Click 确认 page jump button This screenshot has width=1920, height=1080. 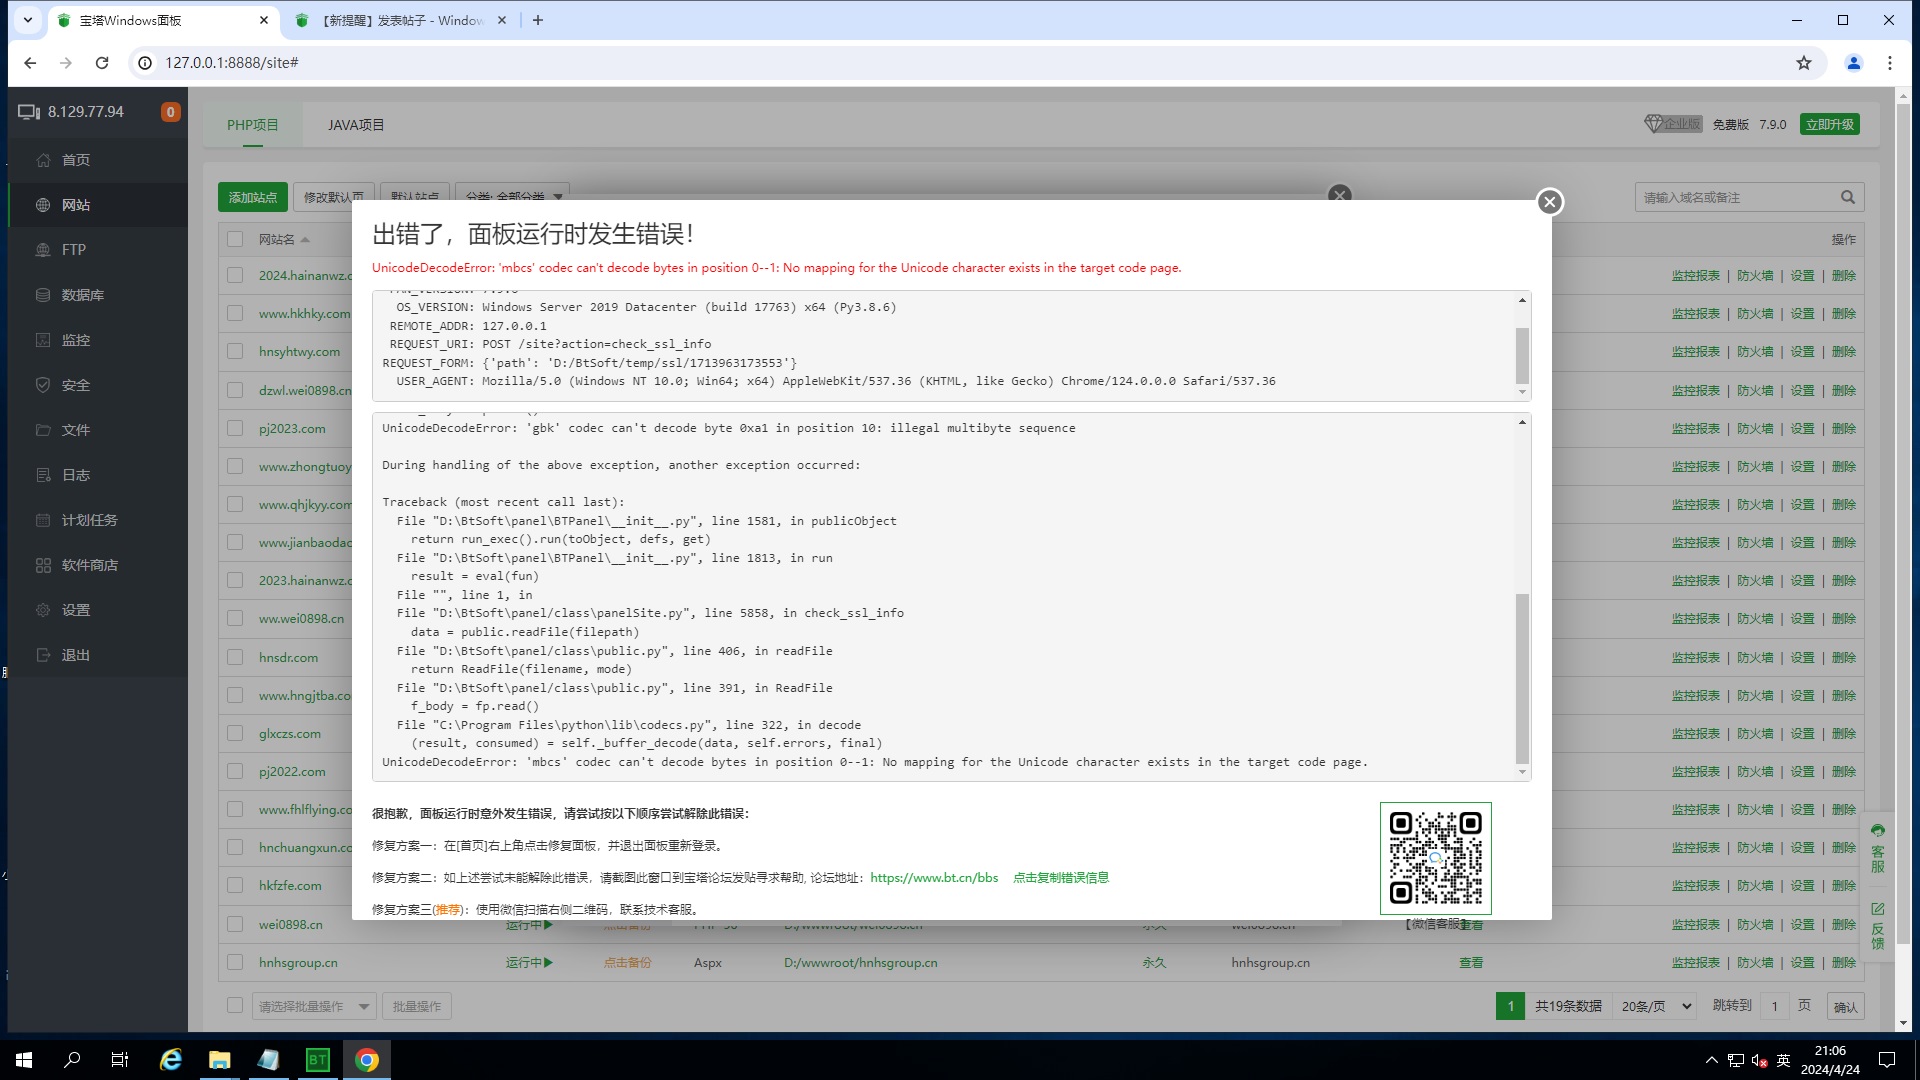[x=1845, y=1007]
